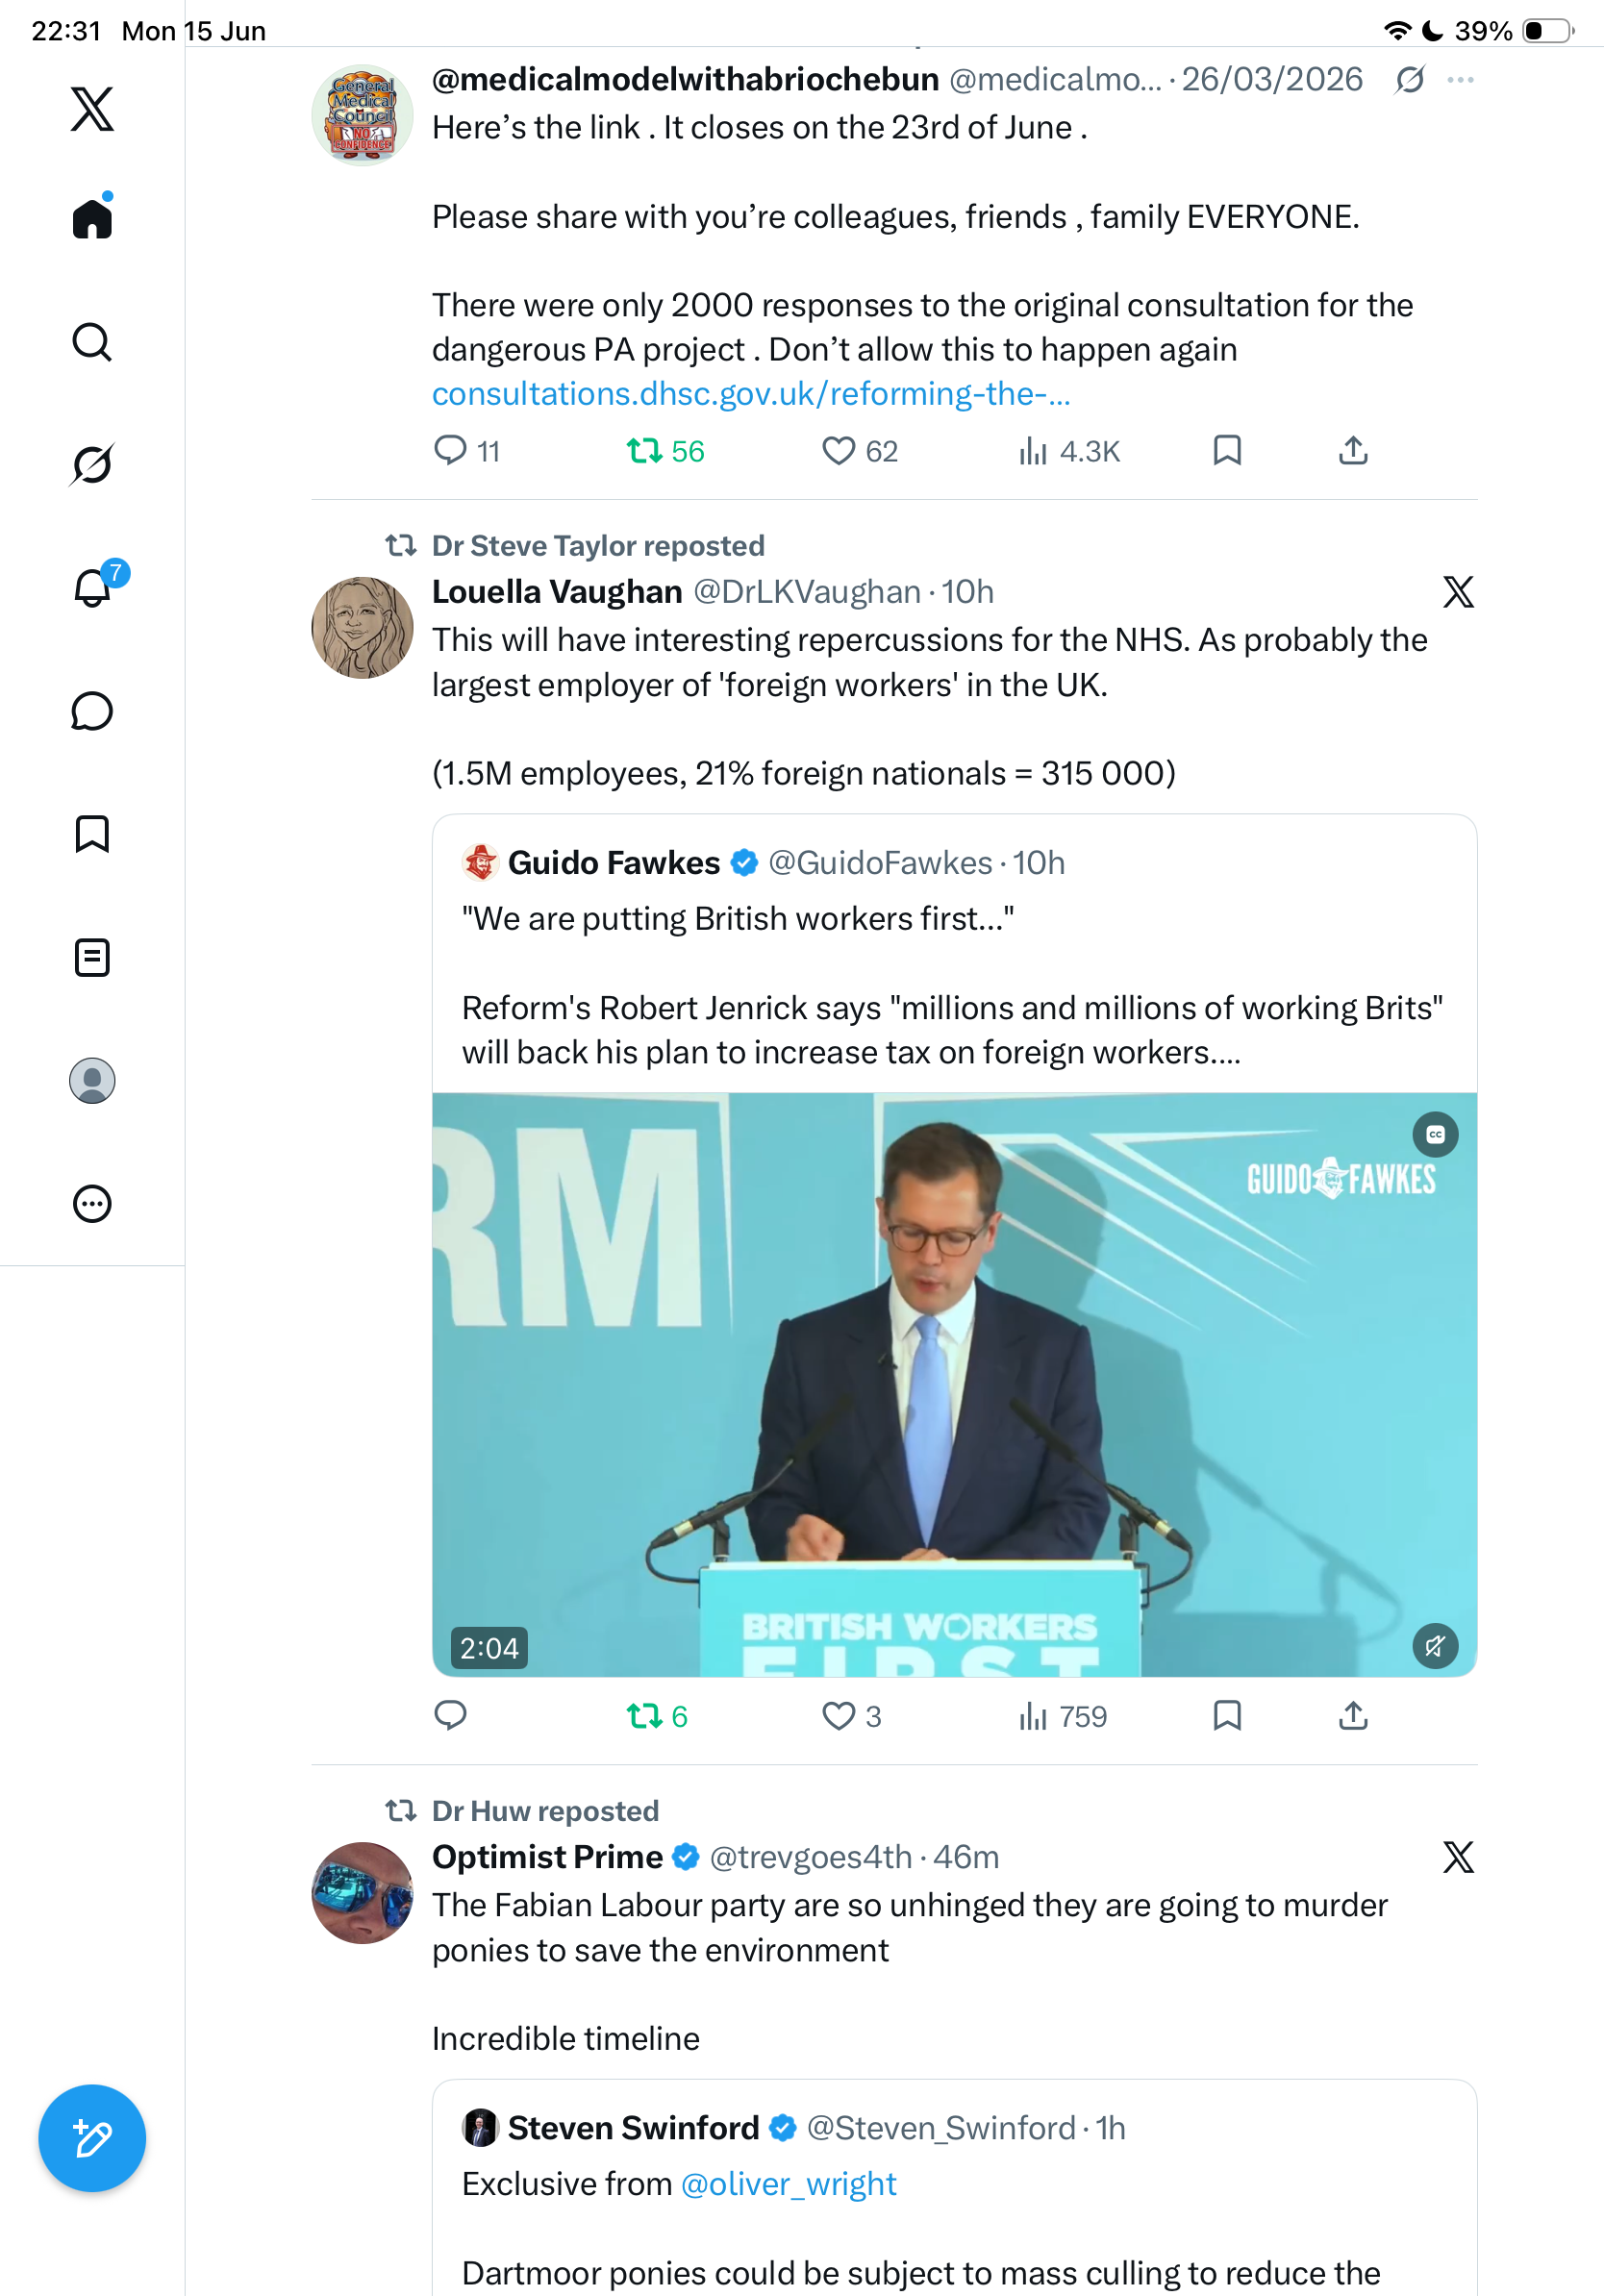The width and height of the screenshot is (1604, 2296).
Task: Open Notifications bell with 7 badge
Action: click(94, 586)
